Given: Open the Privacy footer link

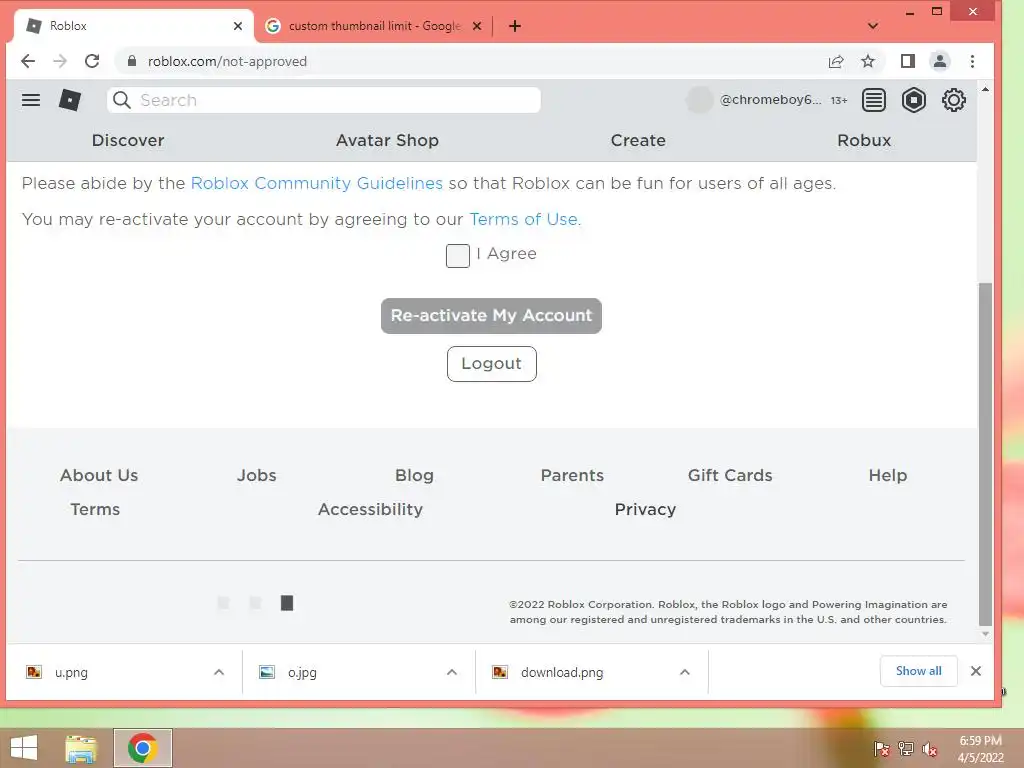Looking at the screenshot, I should click(x=645, y=509).
